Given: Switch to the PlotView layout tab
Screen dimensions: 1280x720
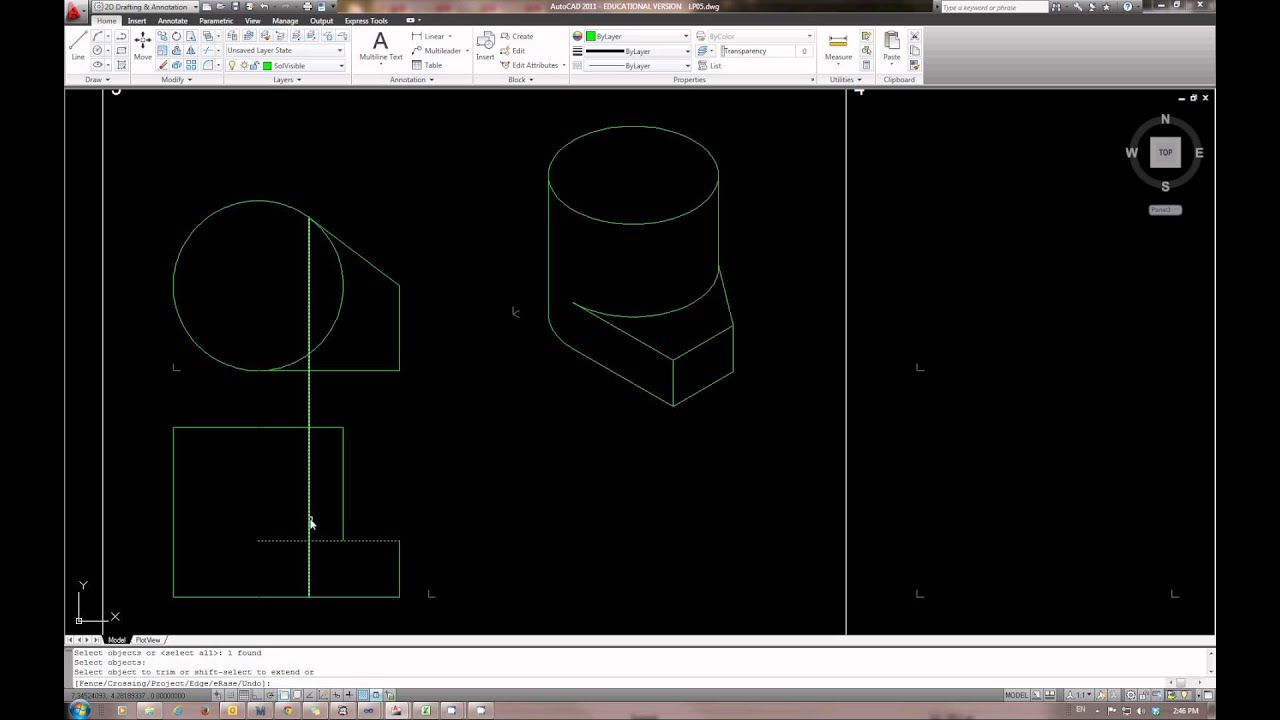Looking at the screenshot, I should pyautogui.click(x=148, y=640).
